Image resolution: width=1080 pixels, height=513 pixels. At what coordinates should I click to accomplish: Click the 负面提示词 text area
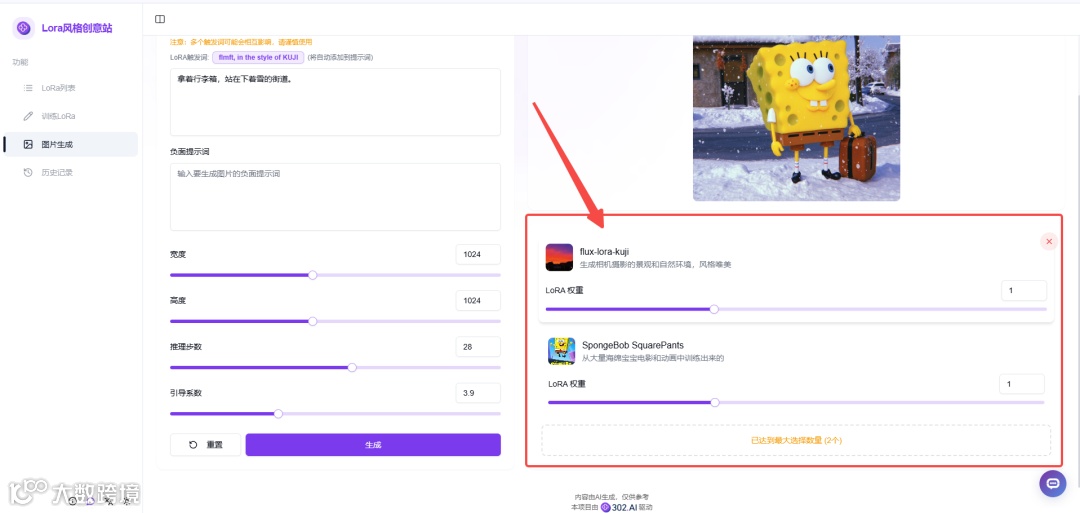click(335, 197)
